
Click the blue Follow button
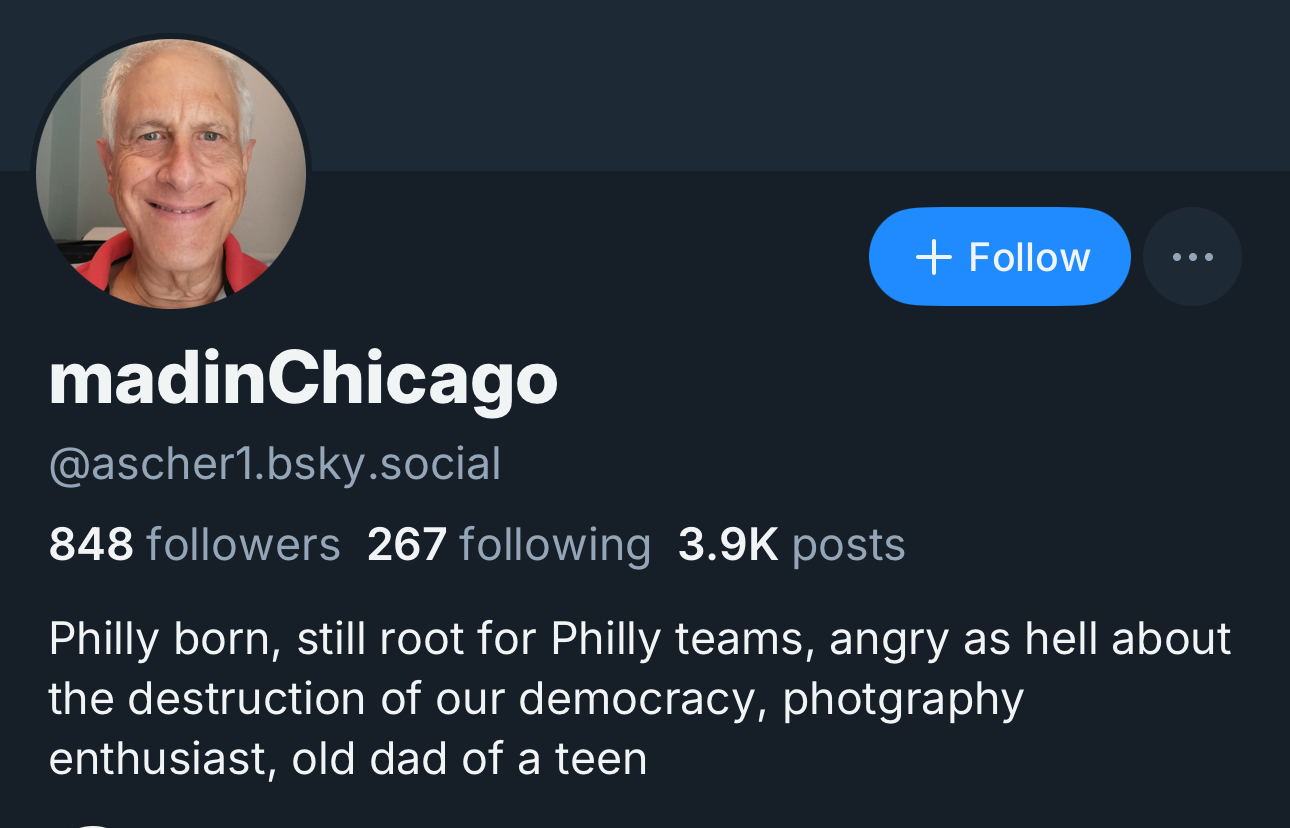click(x=999, y=257)
